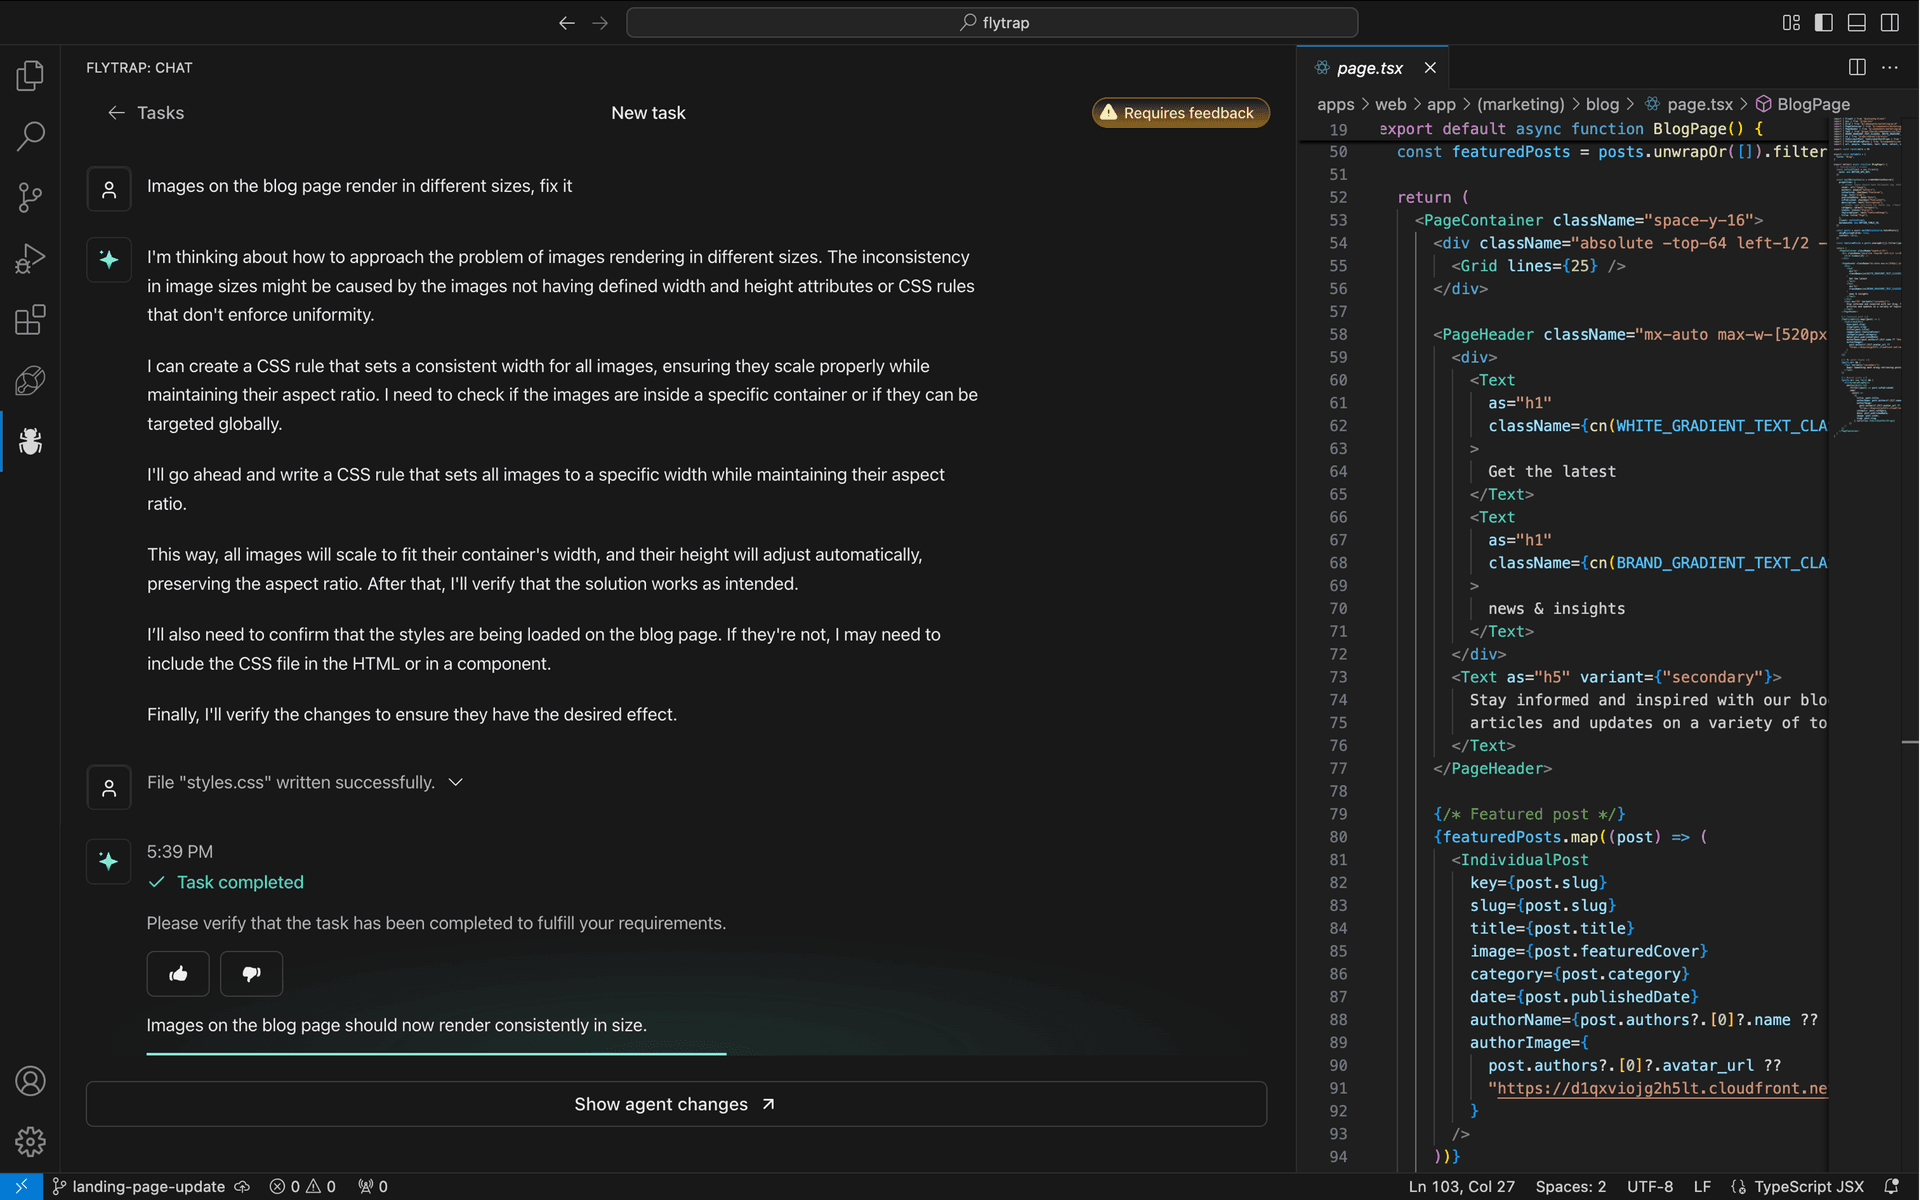Open the Run and Debug view
Image resolution: width=1920 pixels, height=1200 pixels.
[x=30, y=258]
